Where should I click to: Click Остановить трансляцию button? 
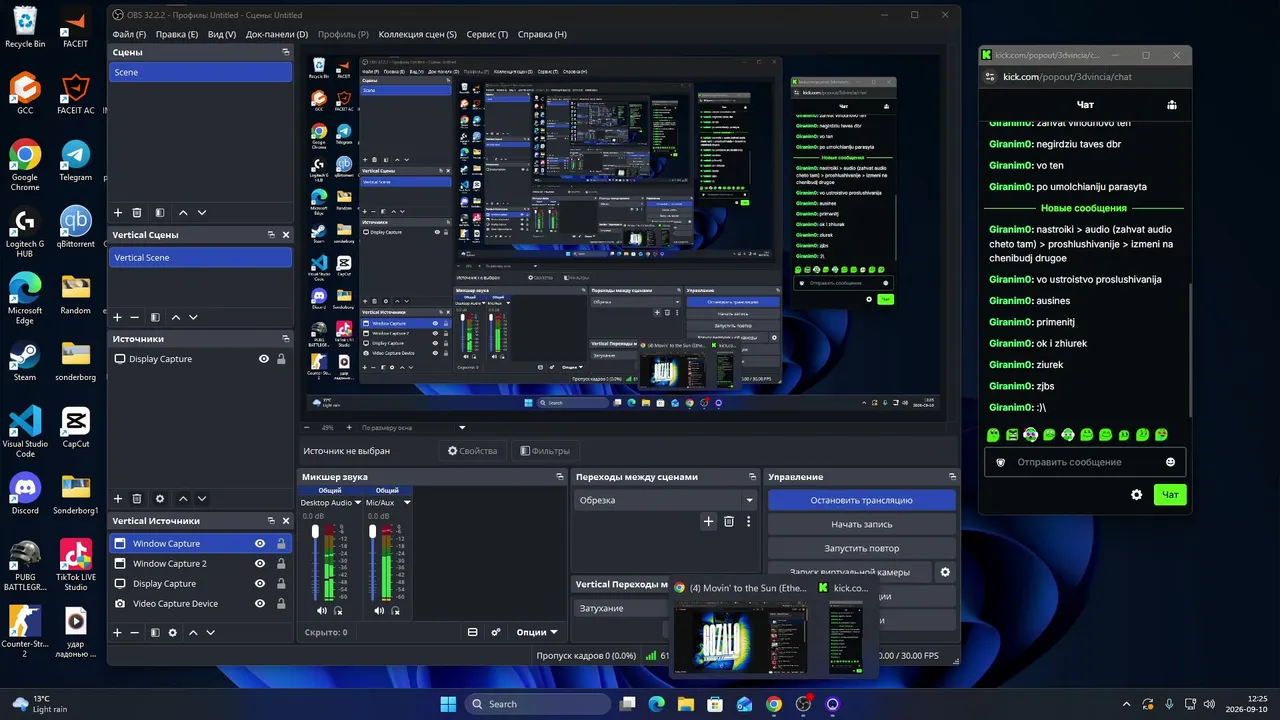click(861, 500)
